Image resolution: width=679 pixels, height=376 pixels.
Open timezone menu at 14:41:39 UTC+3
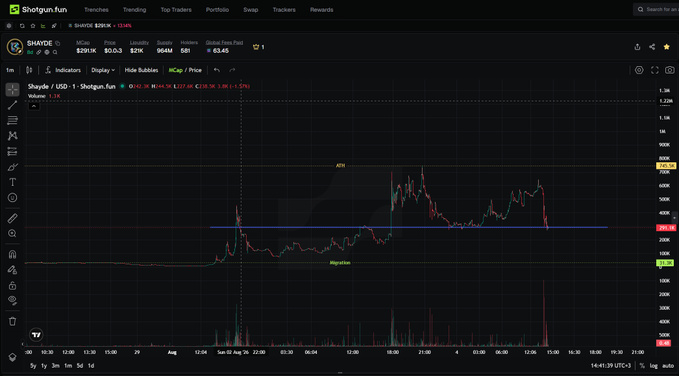click(x=611, y=366)
